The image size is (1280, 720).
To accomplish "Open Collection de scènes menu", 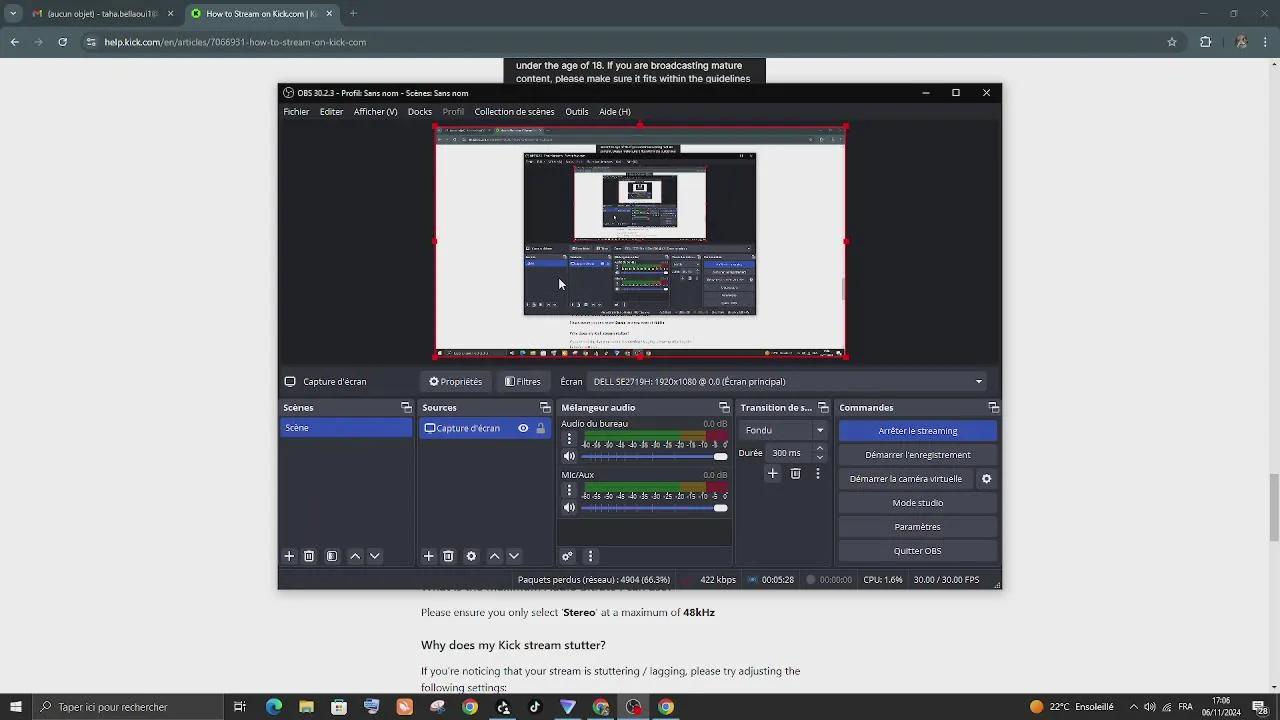I will (514, 112).
